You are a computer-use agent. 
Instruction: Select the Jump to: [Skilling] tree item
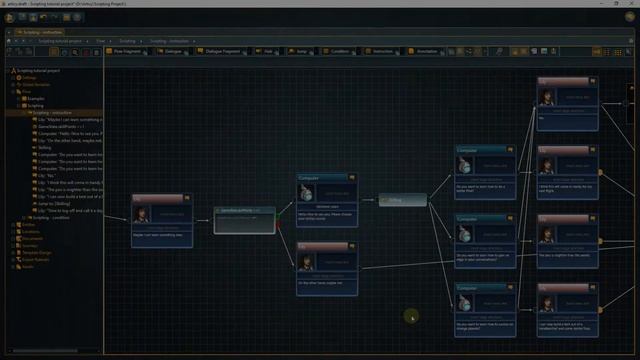click(x=53, y=204)
